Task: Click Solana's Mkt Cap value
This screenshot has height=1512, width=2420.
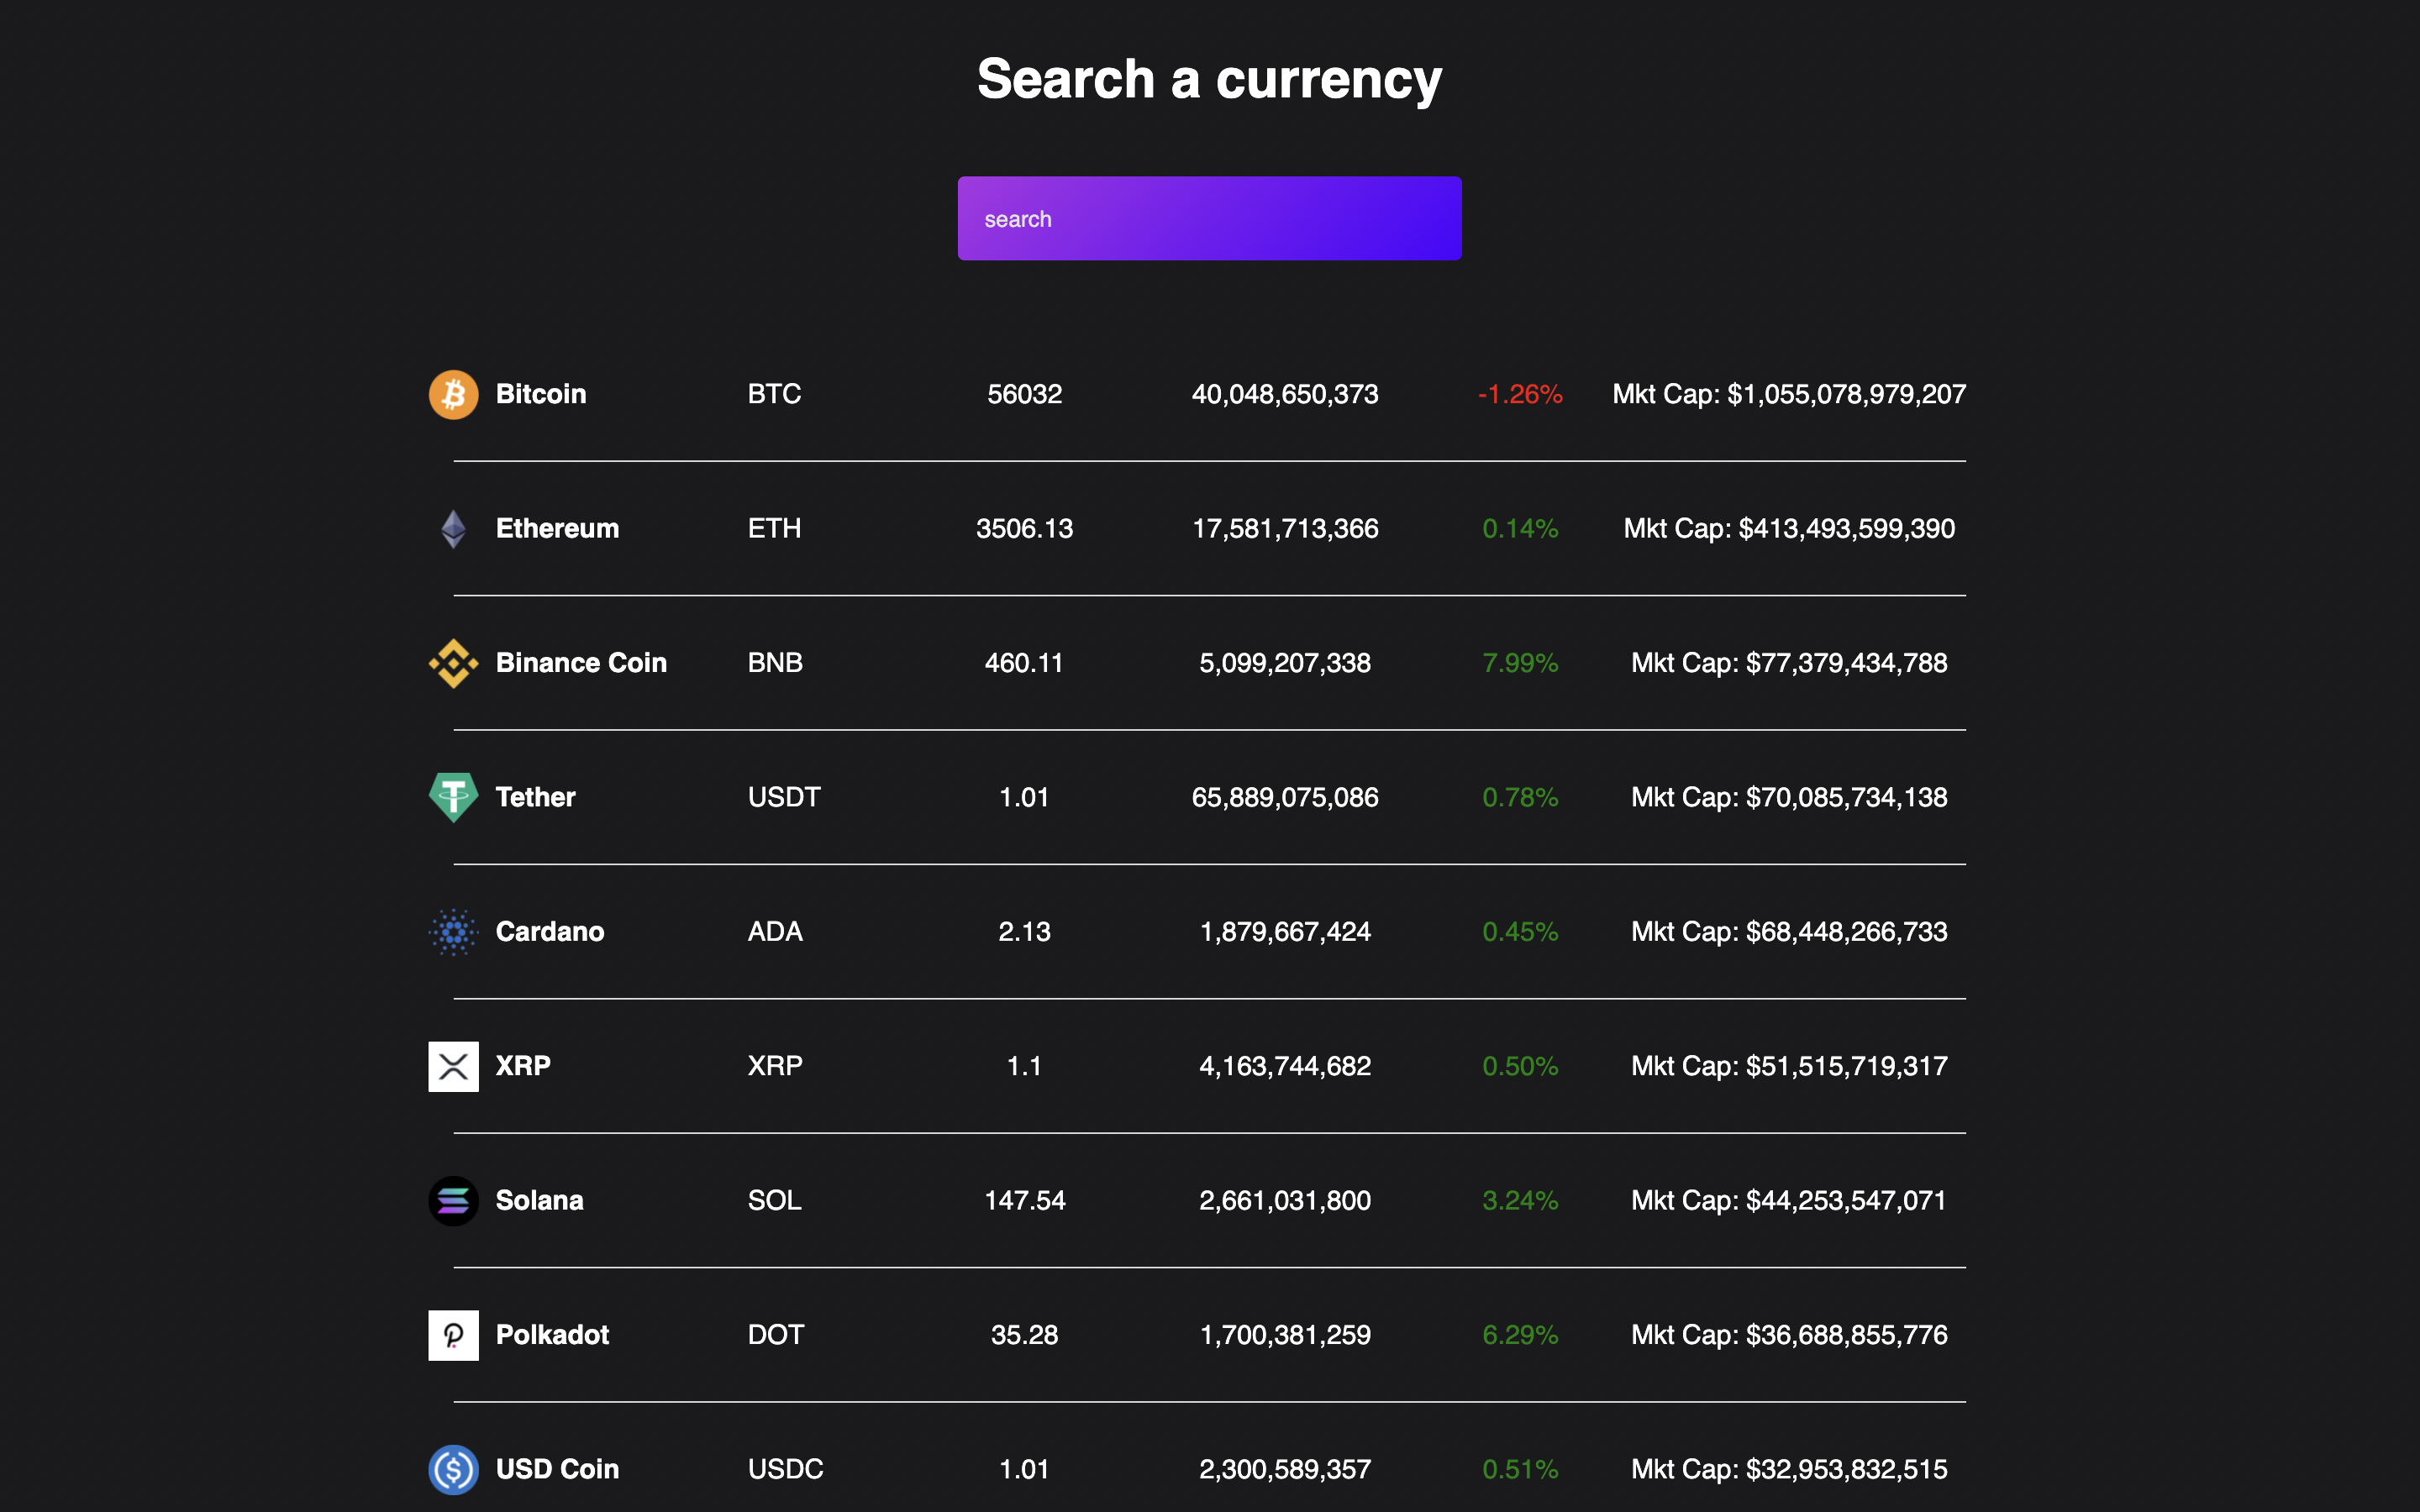Action: pos(1788,1200)
